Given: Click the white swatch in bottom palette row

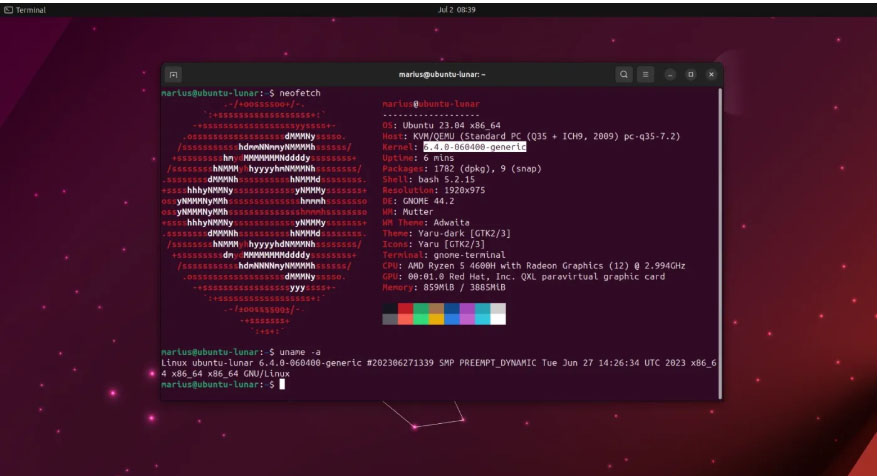Looking at the screenshot, I should [x=498, y=319].
